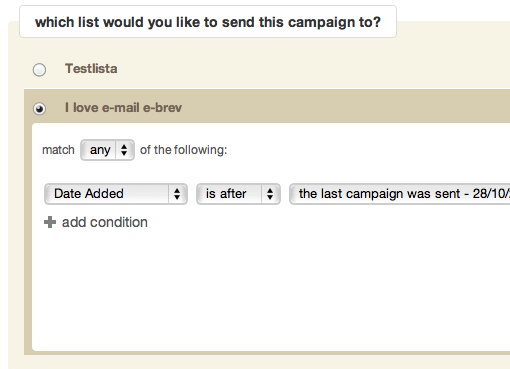
Task: Click the arrows icon on Date Added dropdown
Action: point(177,194)
